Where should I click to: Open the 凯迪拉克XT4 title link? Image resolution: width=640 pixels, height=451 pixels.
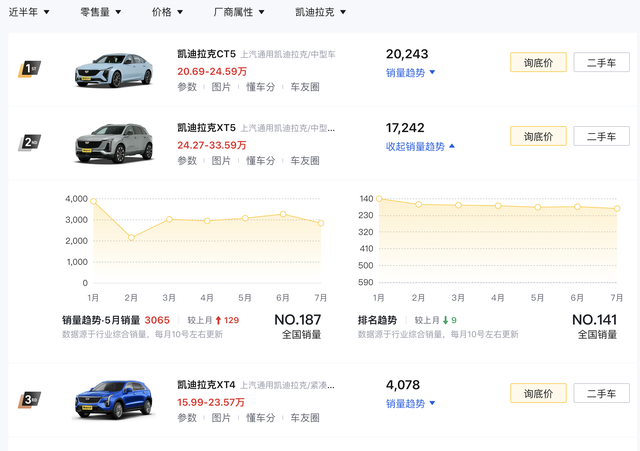point(206,385)
